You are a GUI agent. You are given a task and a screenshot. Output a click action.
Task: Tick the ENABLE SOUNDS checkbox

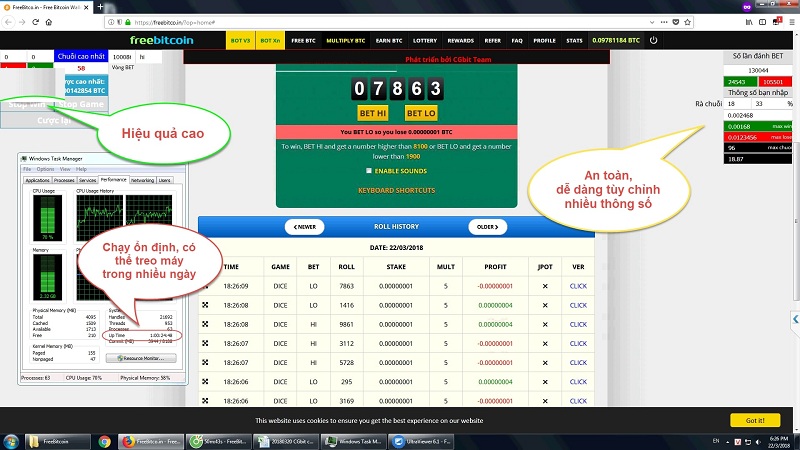coord(368,170)
